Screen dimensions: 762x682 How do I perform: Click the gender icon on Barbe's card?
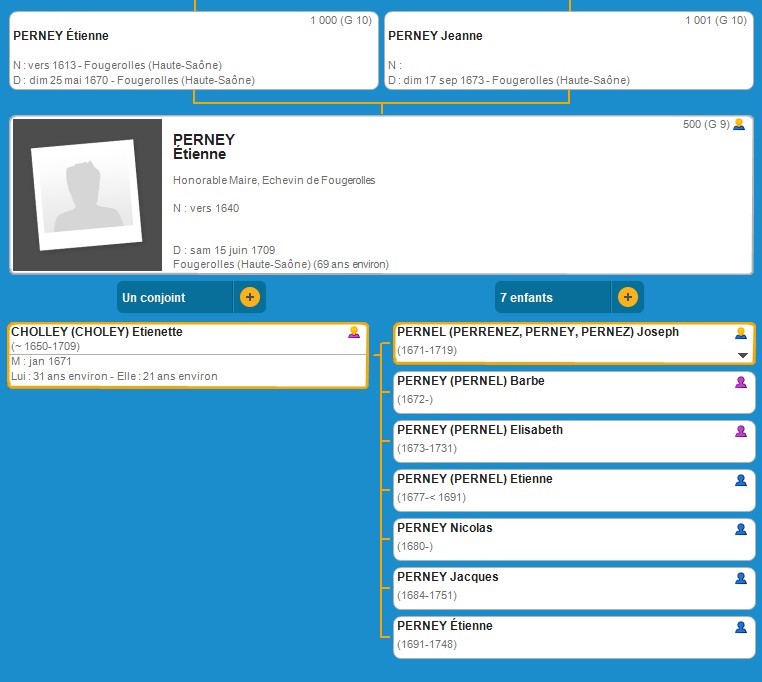[741, 382]
